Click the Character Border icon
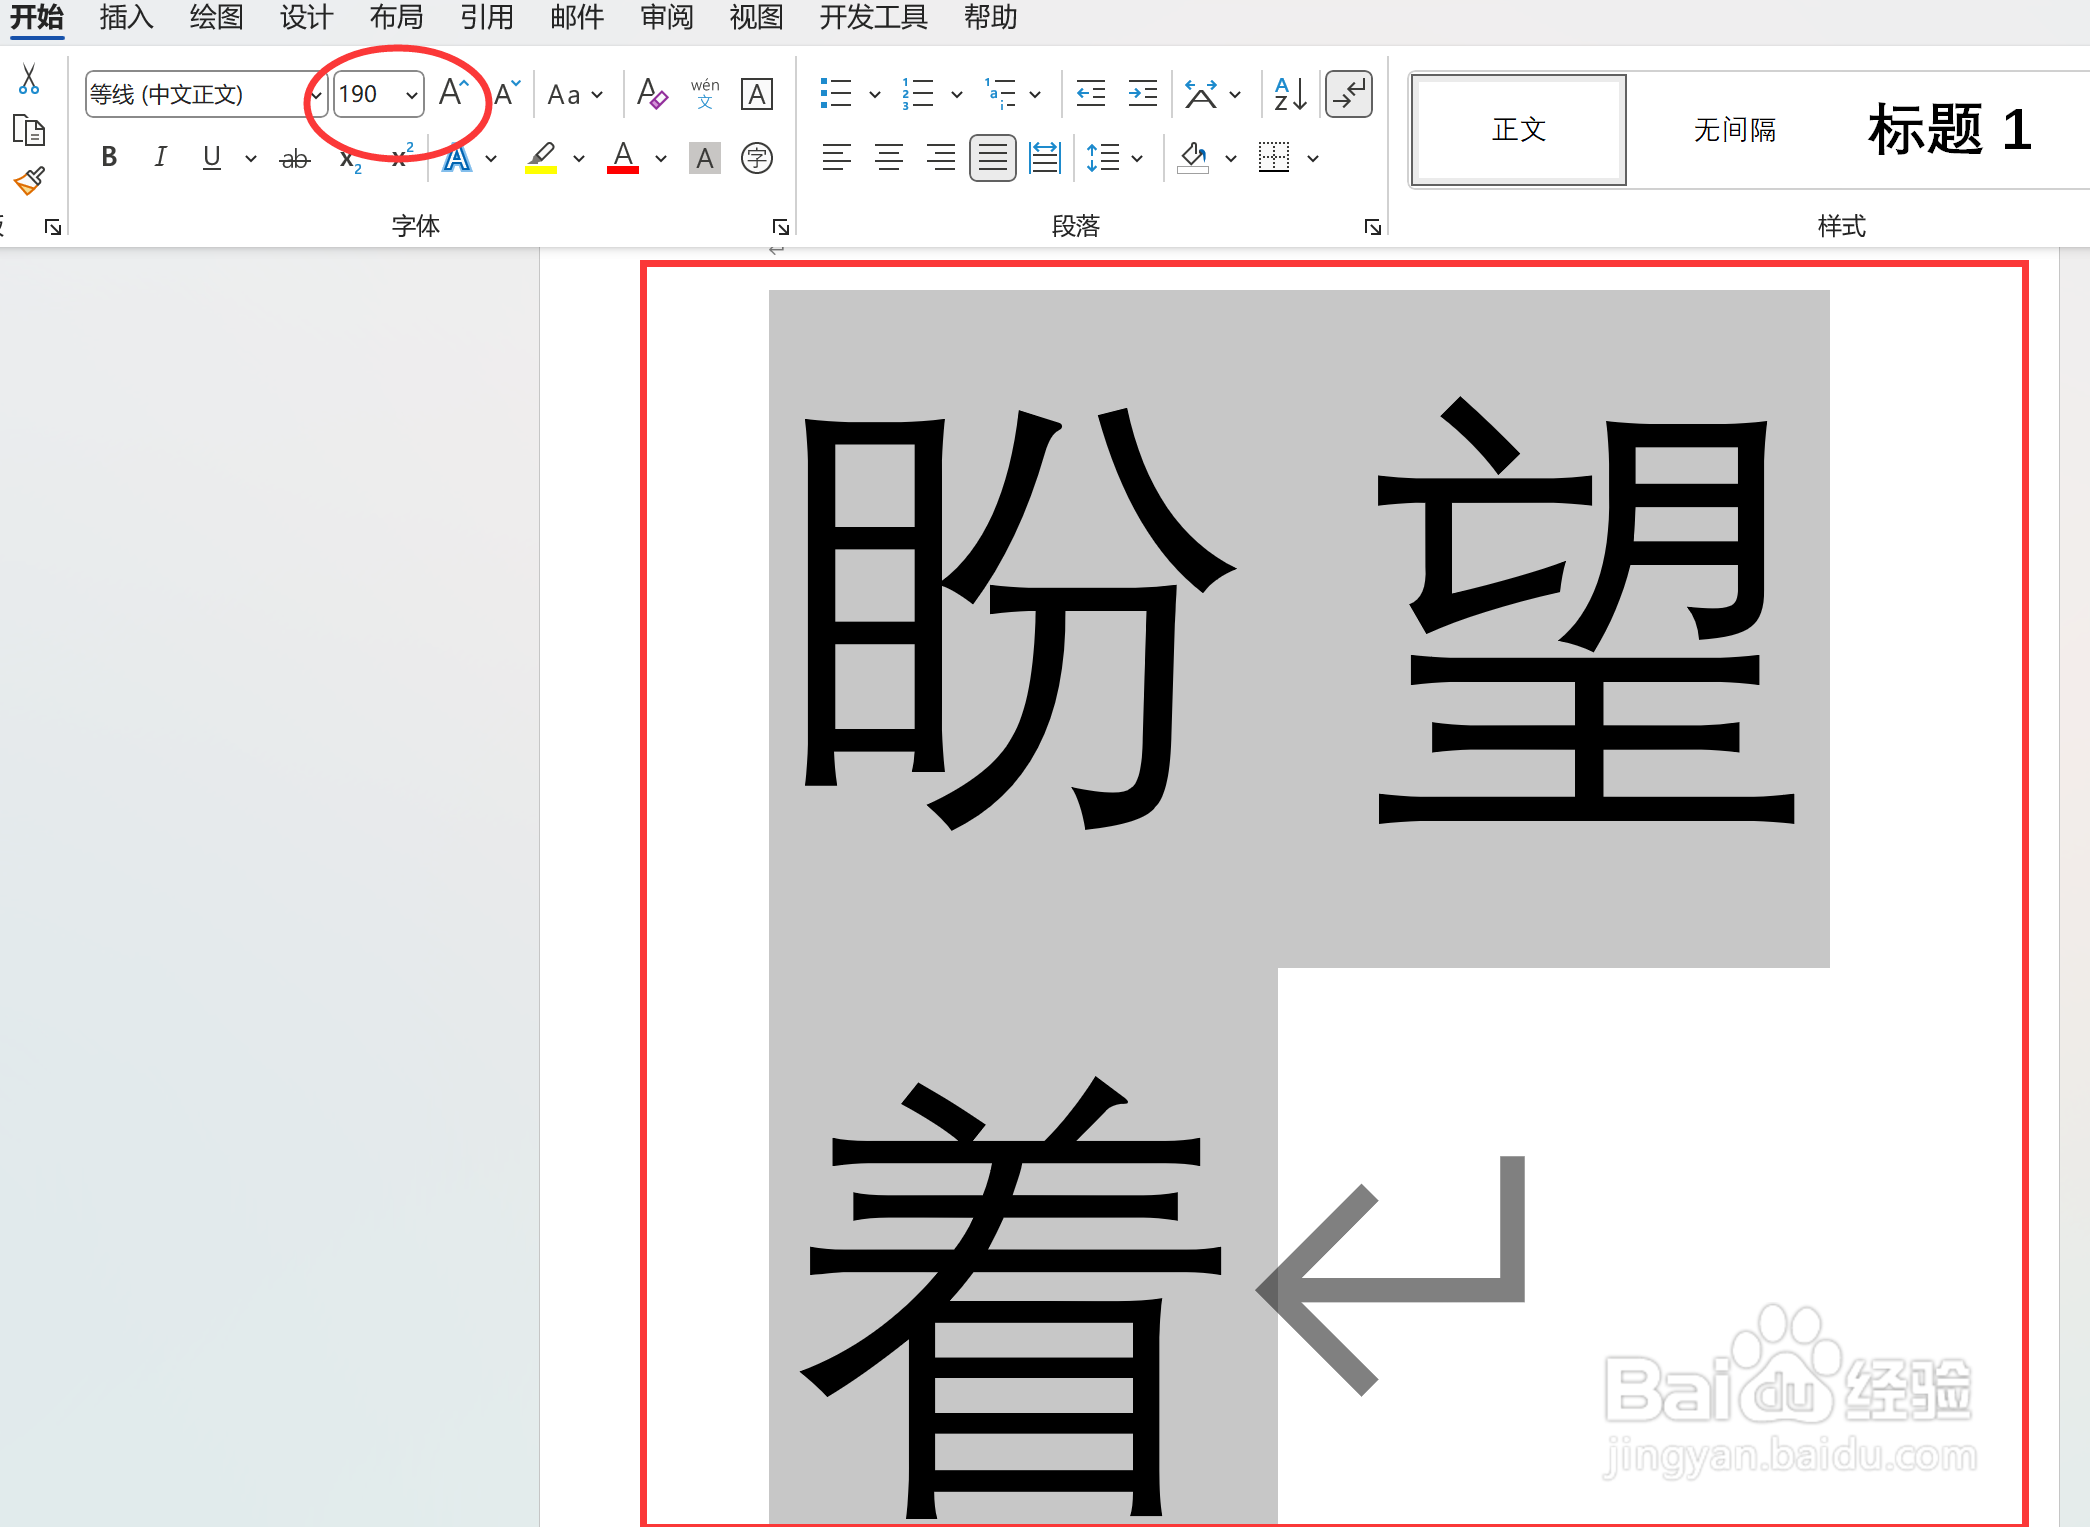The height and width of the screenshot is (1527, 2090). (757, 94)
